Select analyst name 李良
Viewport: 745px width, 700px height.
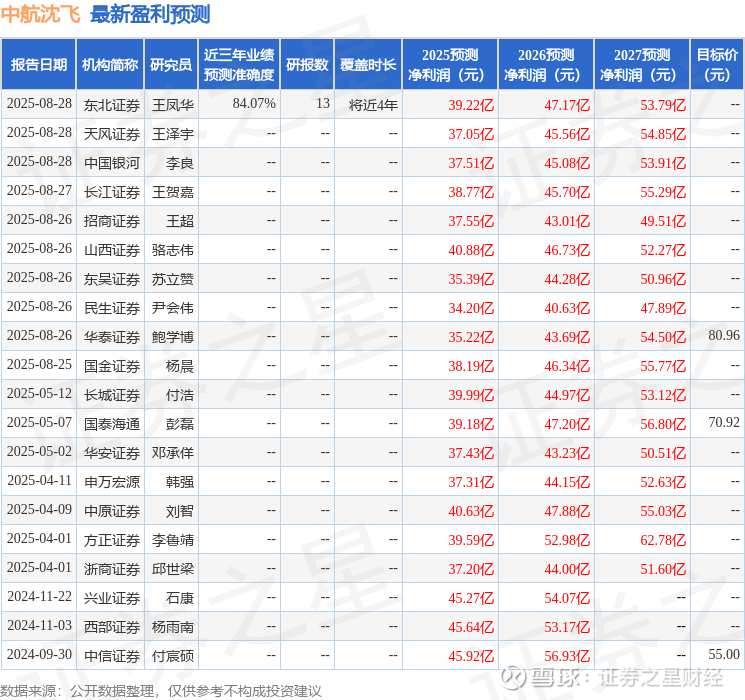click(180, 163)
